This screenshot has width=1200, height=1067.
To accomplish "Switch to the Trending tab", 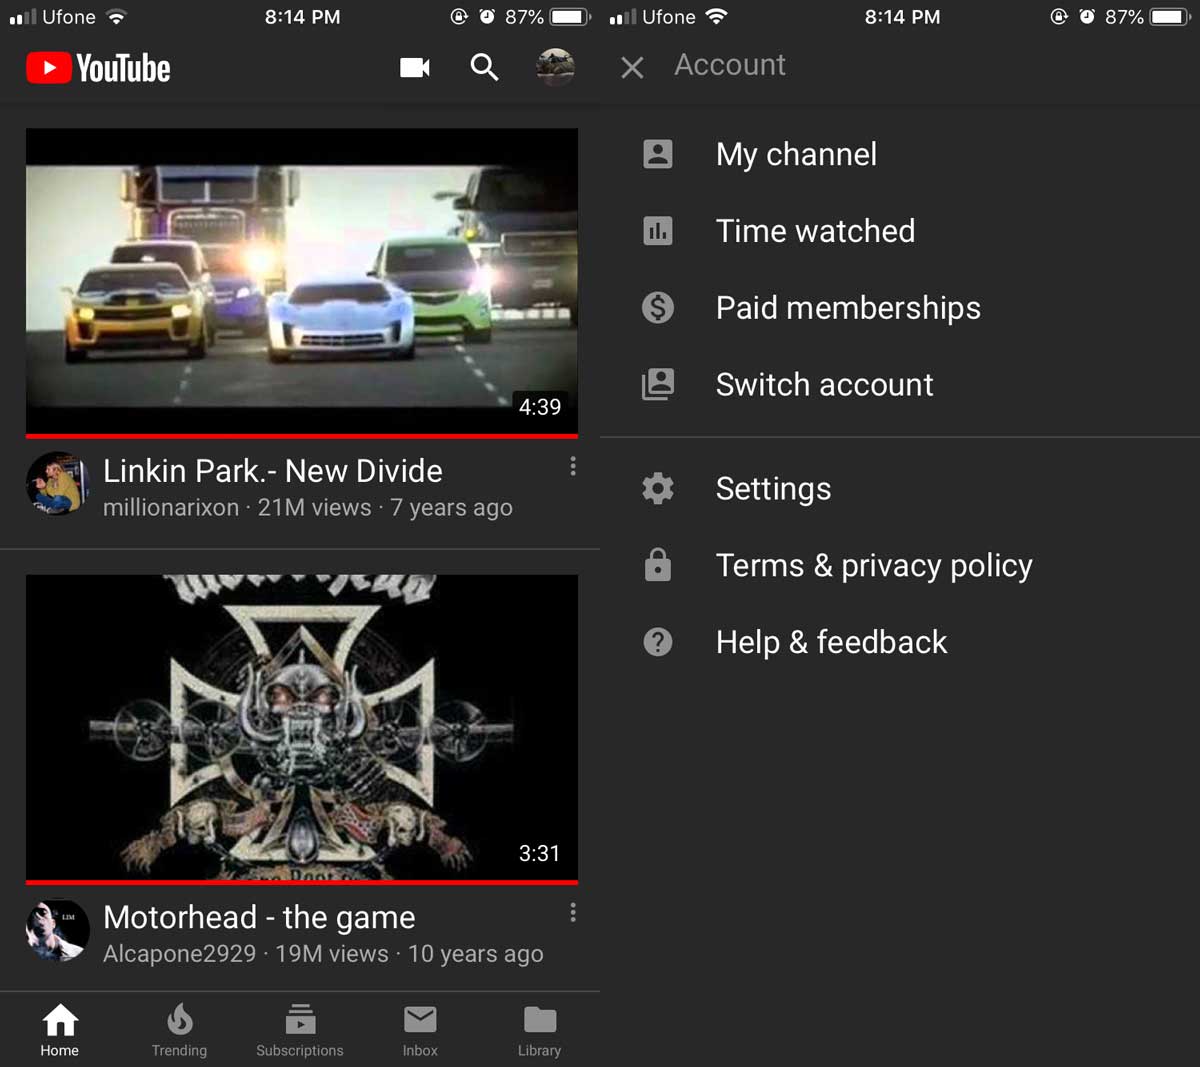I will [179, 1030].
